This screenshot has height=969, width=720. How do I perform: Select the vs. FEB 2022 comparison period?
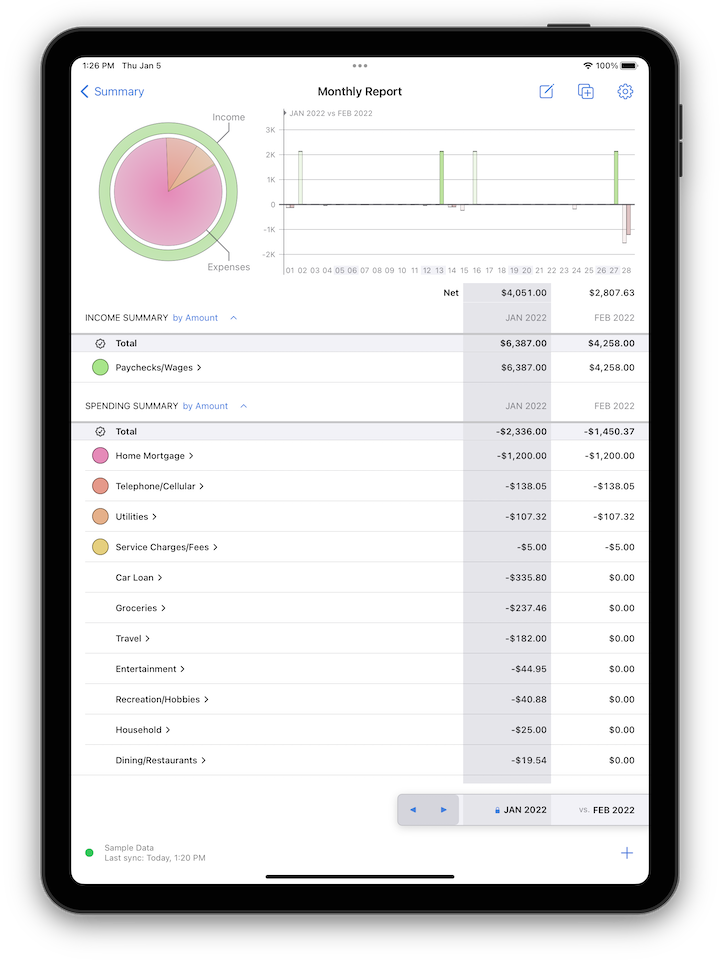click(x=607, y=810)
